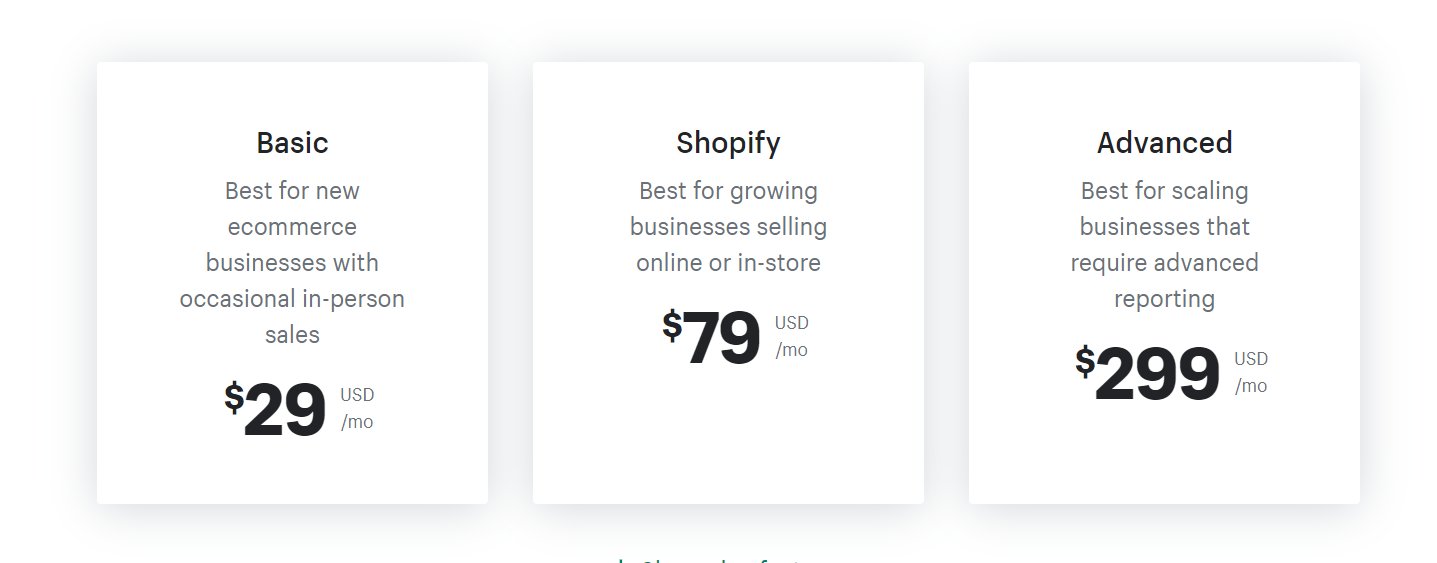
Task: Click the dollar sign beside 299
Action: (x=1085, y=361)
